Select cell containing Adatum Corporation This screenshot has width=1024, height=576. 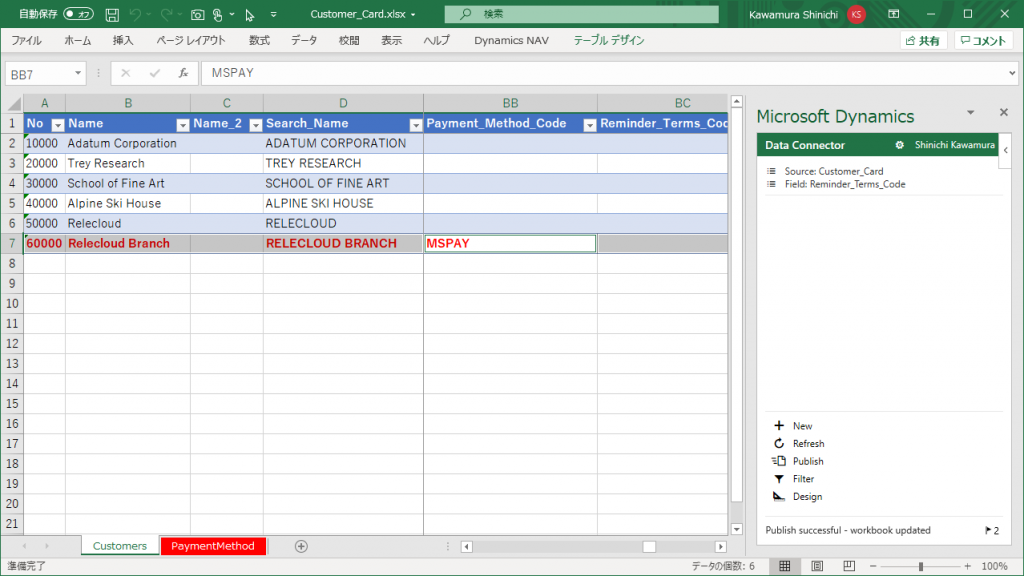128,144
